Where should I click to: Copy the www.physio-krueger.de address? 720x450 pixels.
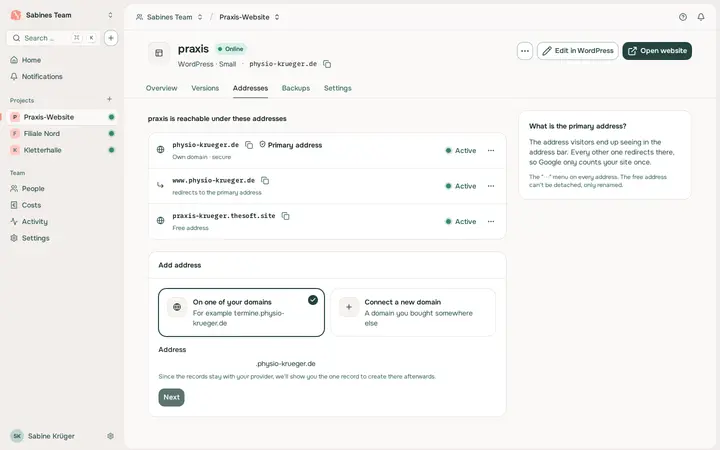coord(265,180)
